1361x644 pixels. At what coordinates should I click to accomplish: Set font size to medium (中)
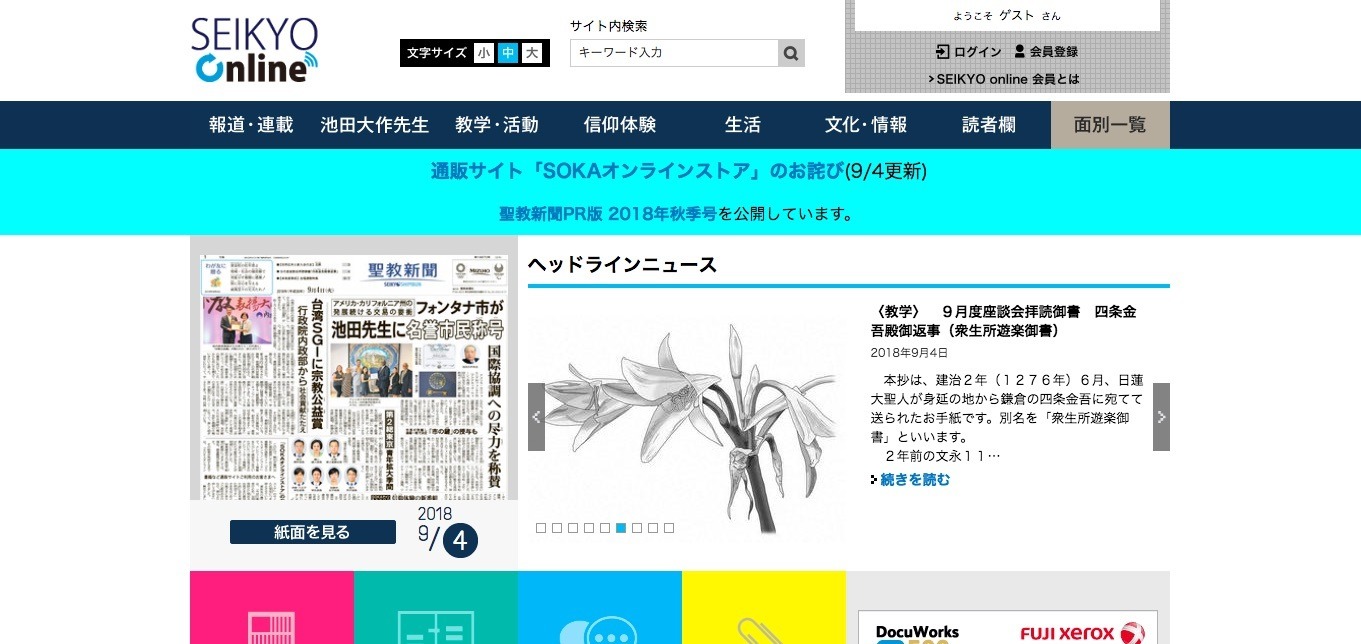click(508, 53)
